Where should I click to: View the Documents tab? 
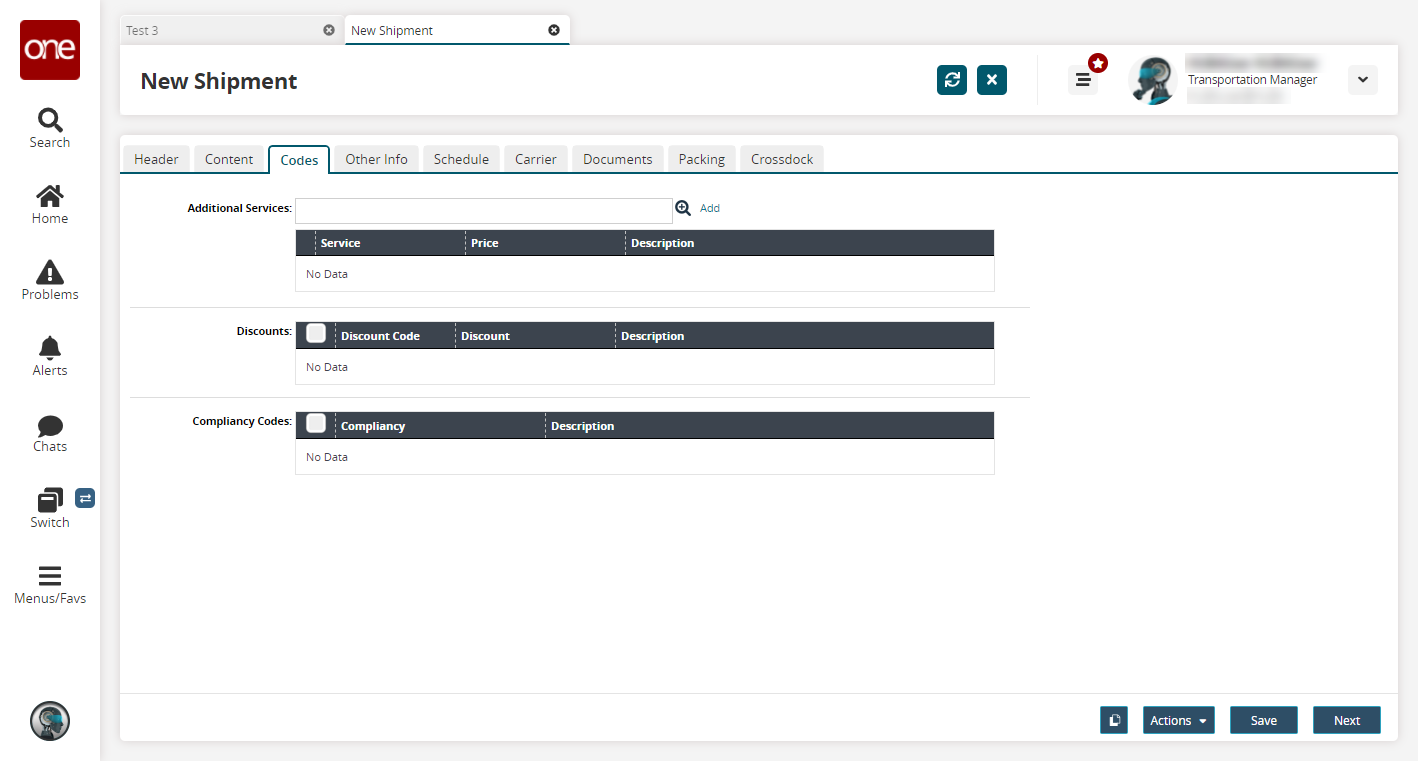(x=618, y=159)
